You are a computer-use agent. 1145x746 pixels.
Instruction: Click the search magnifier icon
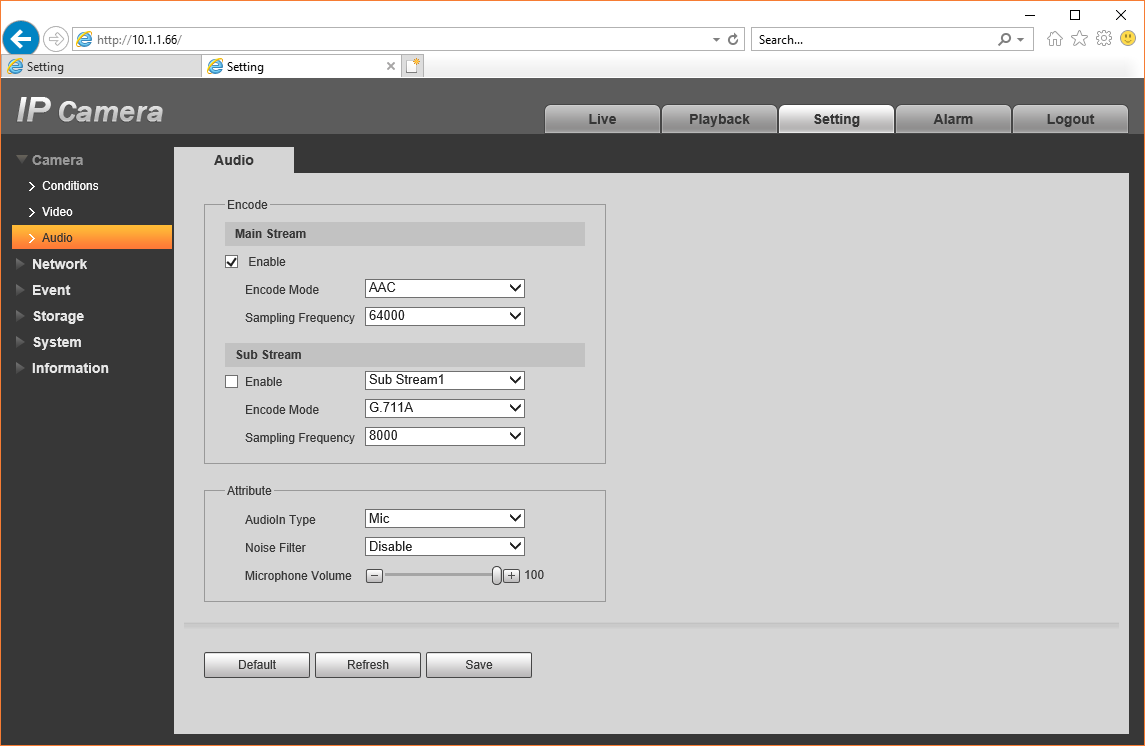(x=1005, y=39)
